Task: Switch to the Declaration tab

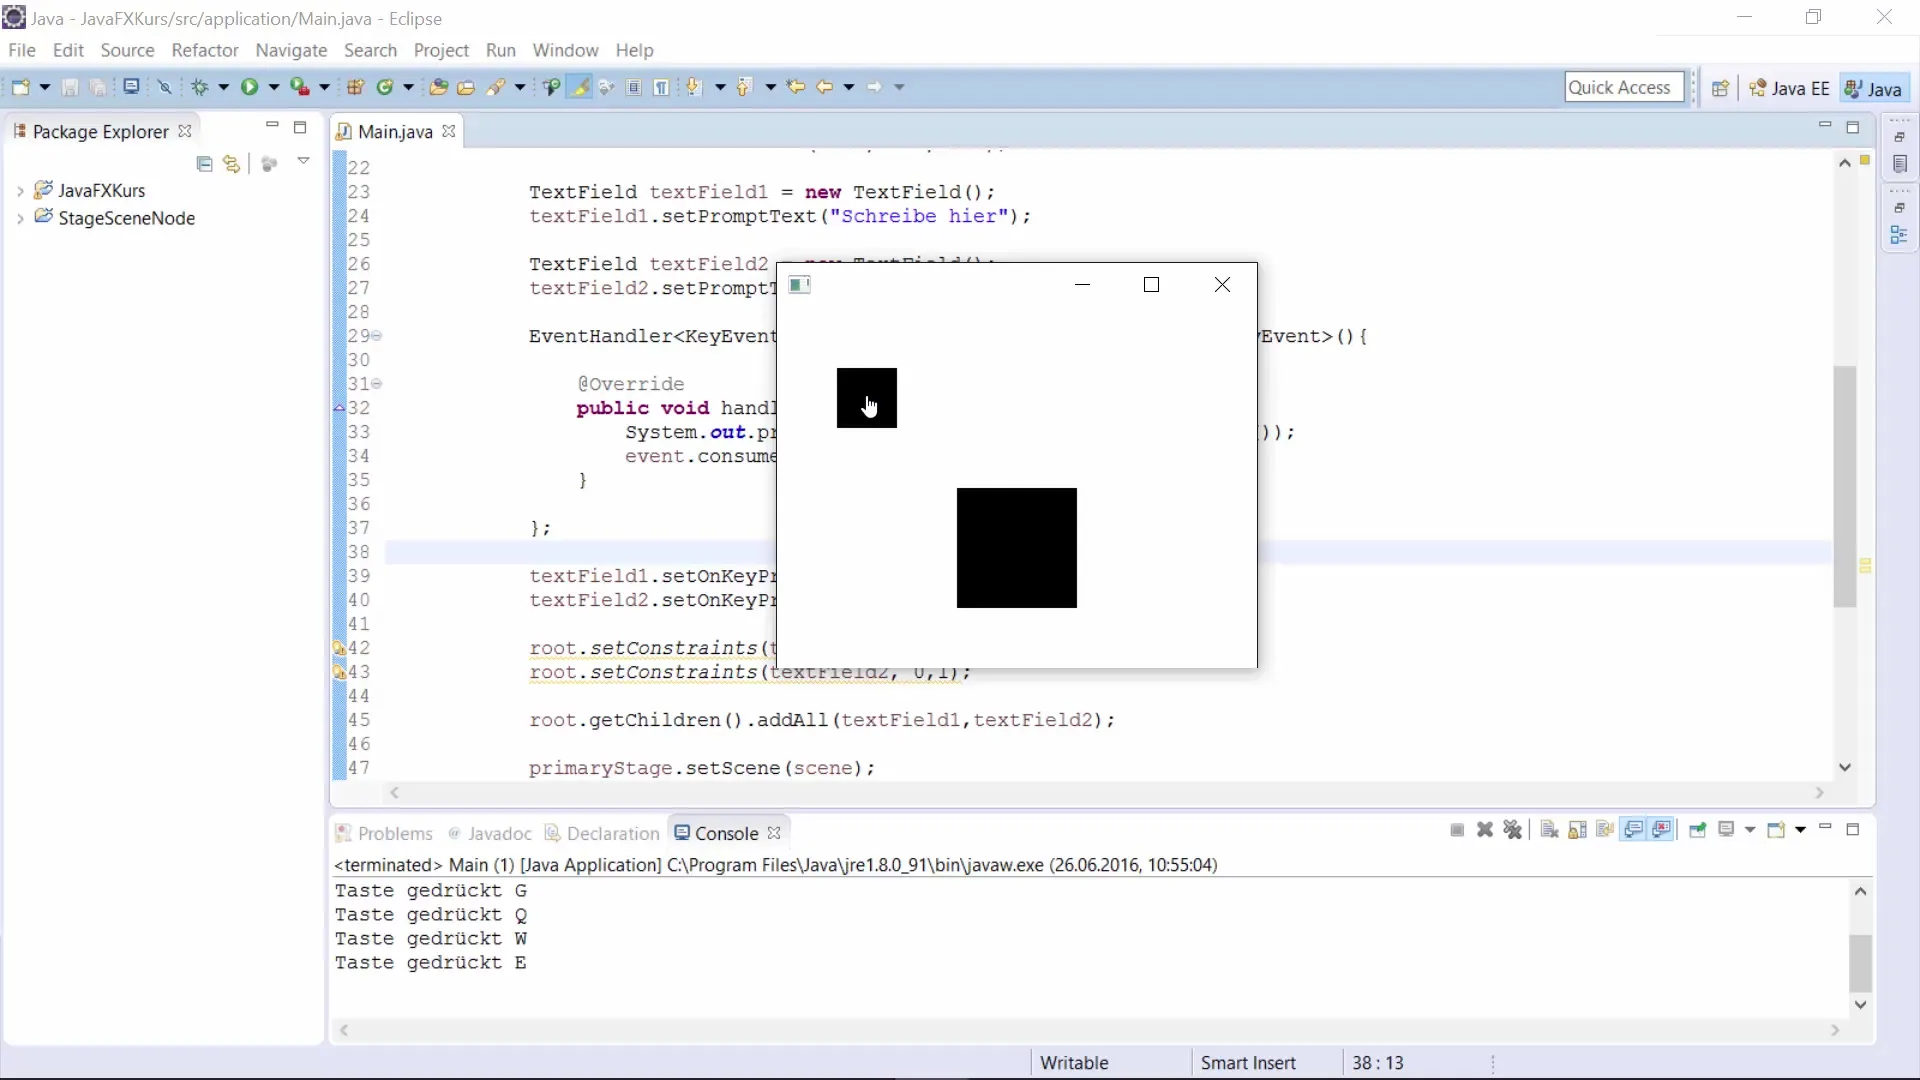Action: click(x=602, y=833)
